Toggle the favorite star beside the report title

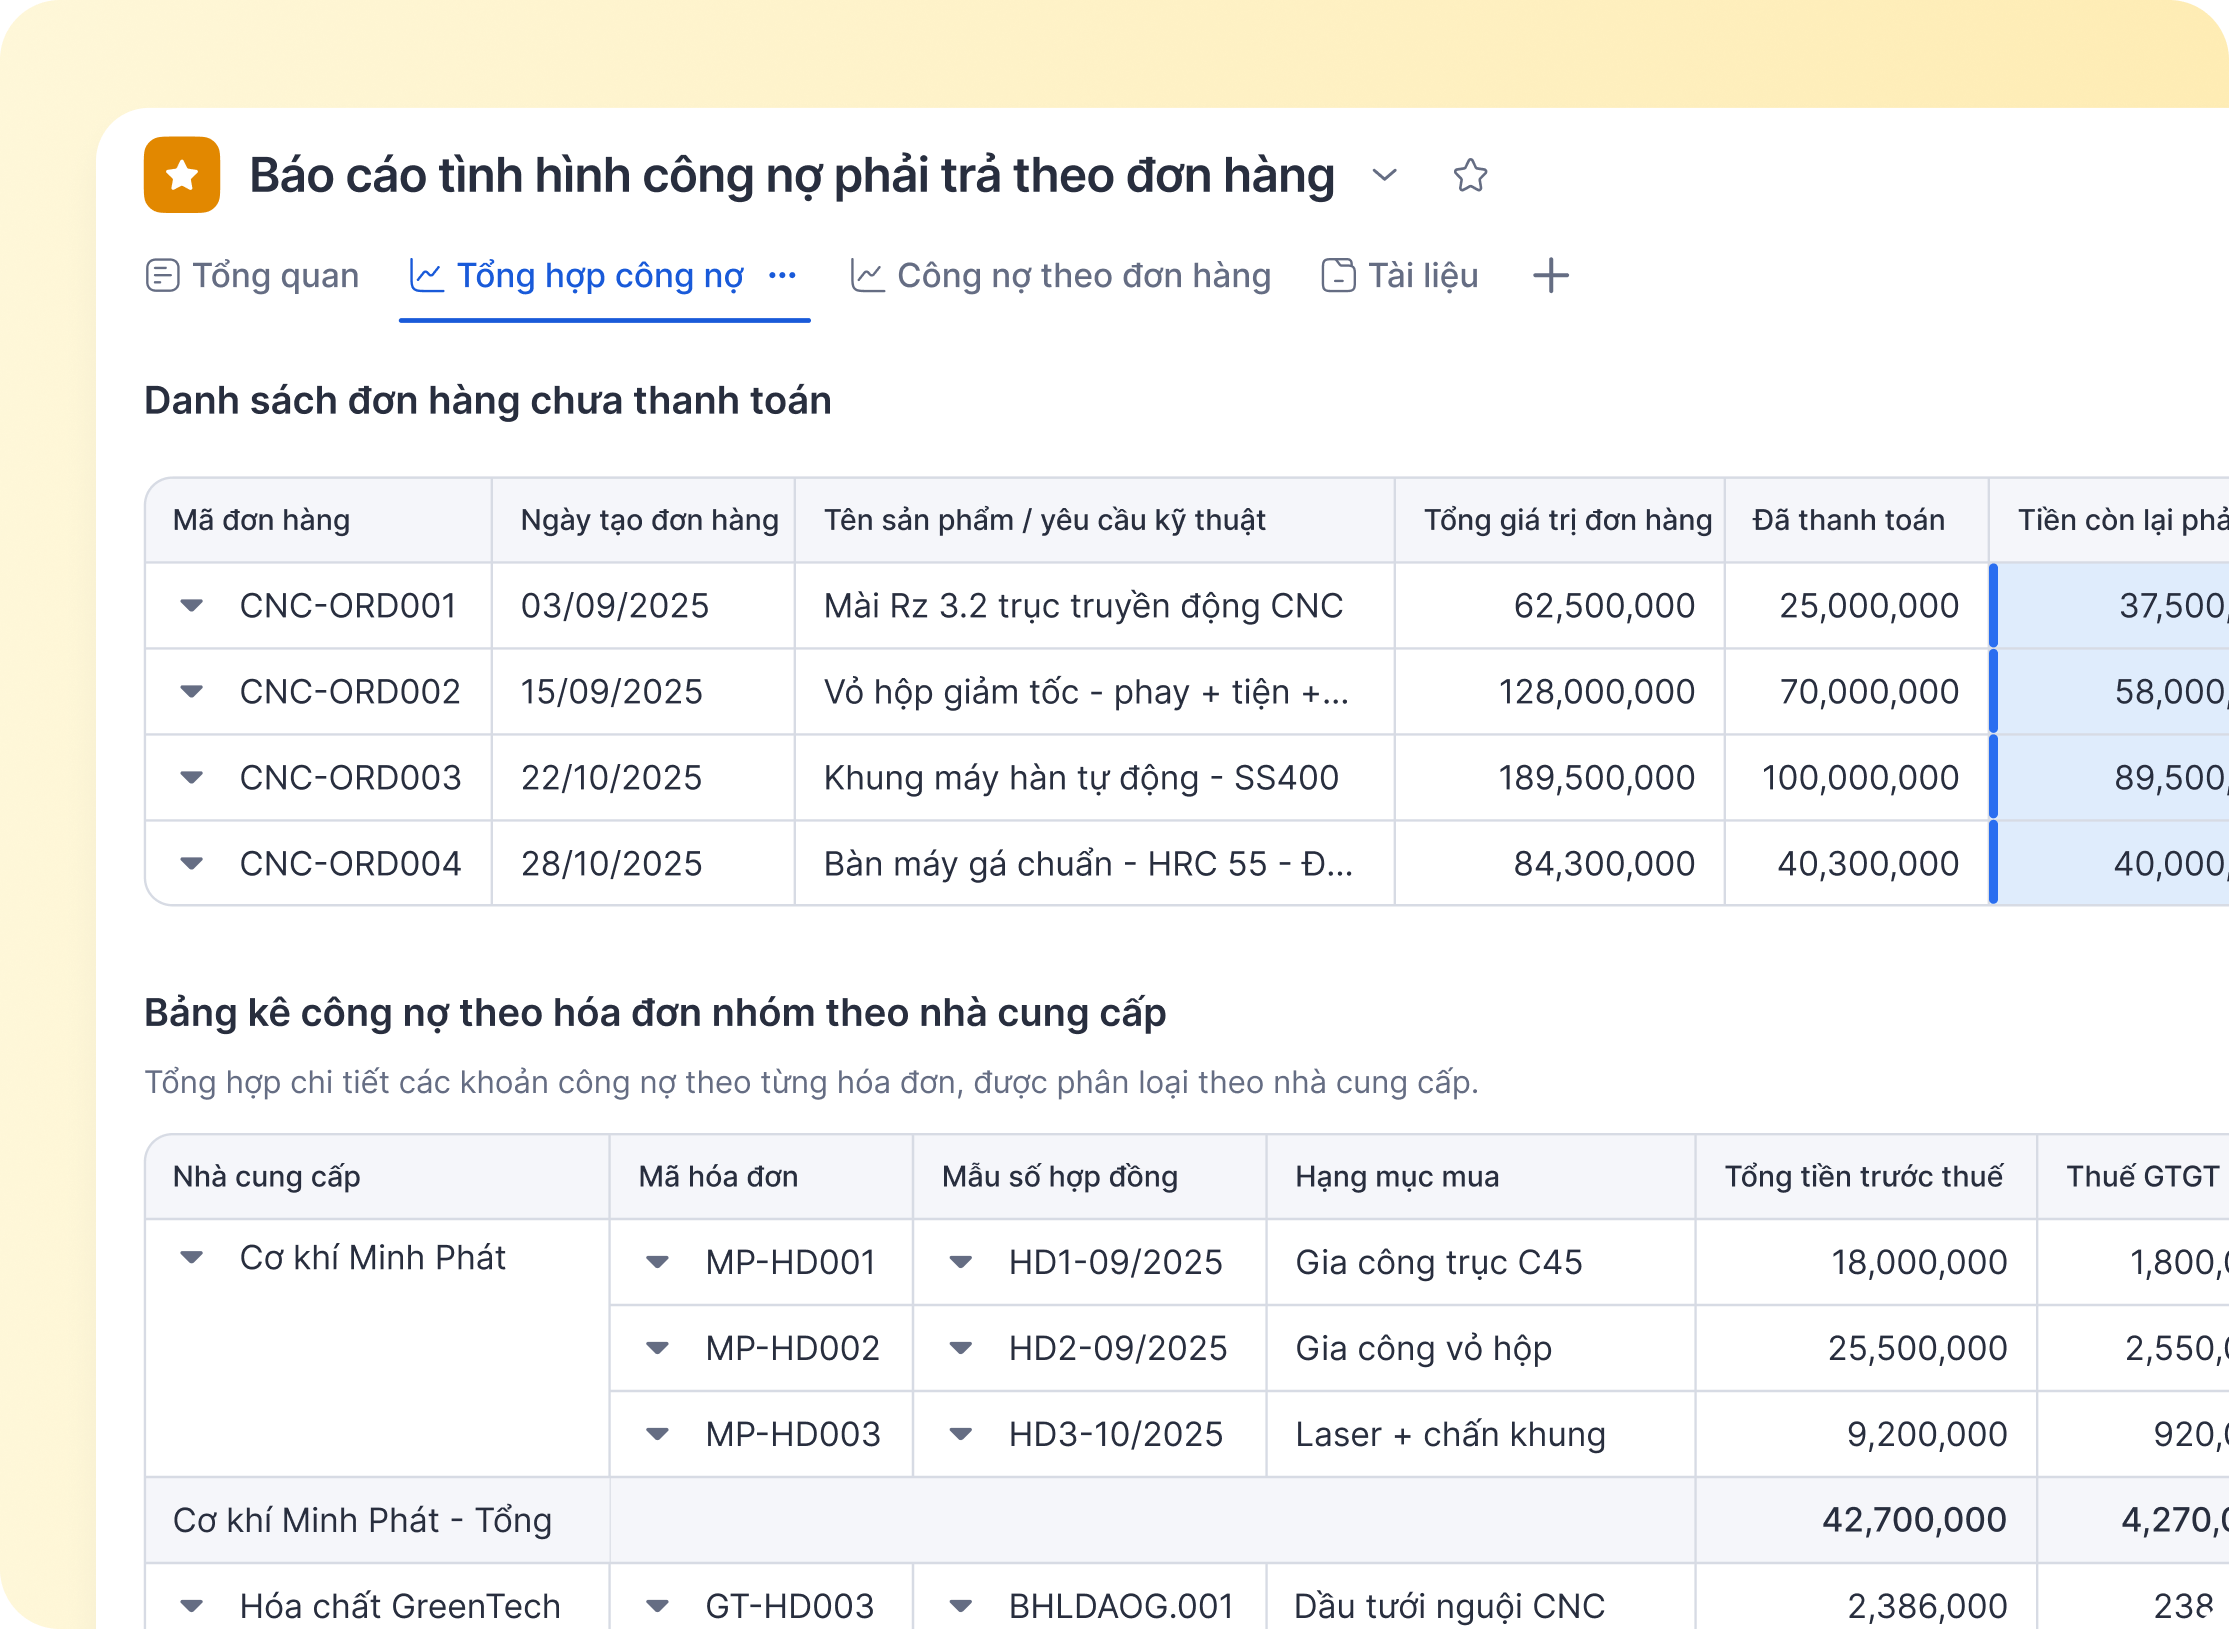pyautogui.click(x=1470, y=177)
